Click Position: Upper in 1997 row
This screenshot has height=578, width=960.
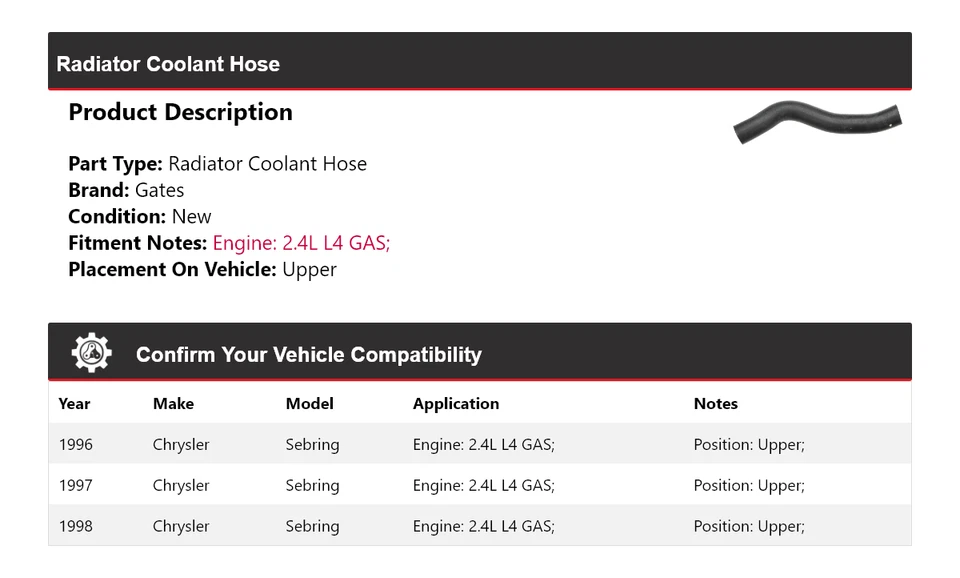point(748,486)
